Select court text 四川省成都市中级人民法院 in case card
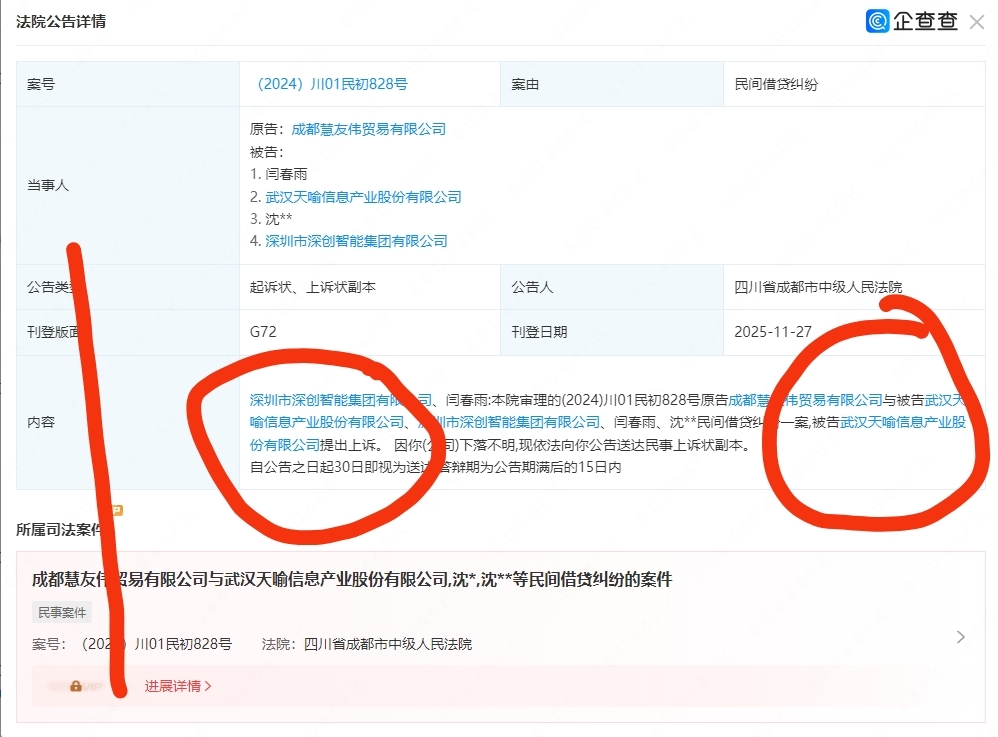The height and width of the screenshot is (737, 998). click(x=388, y=644)
